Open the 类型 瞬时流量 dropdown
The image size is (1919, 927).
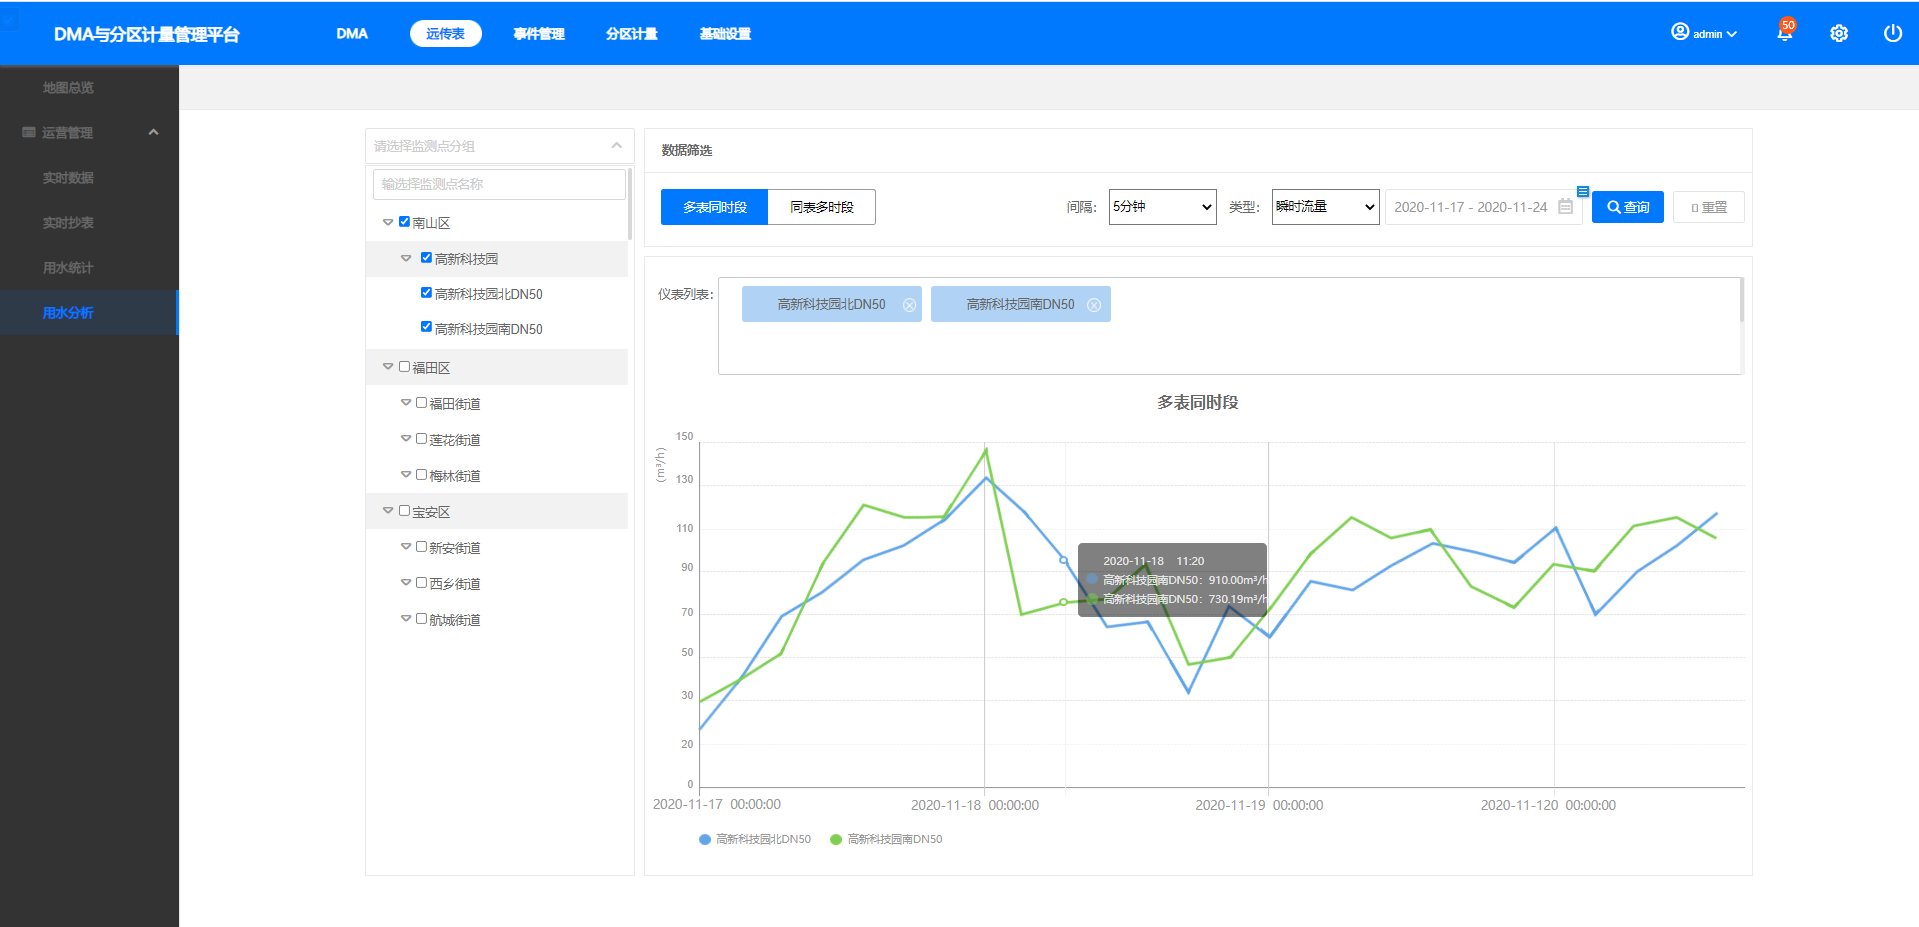(x=1325, y=207)
